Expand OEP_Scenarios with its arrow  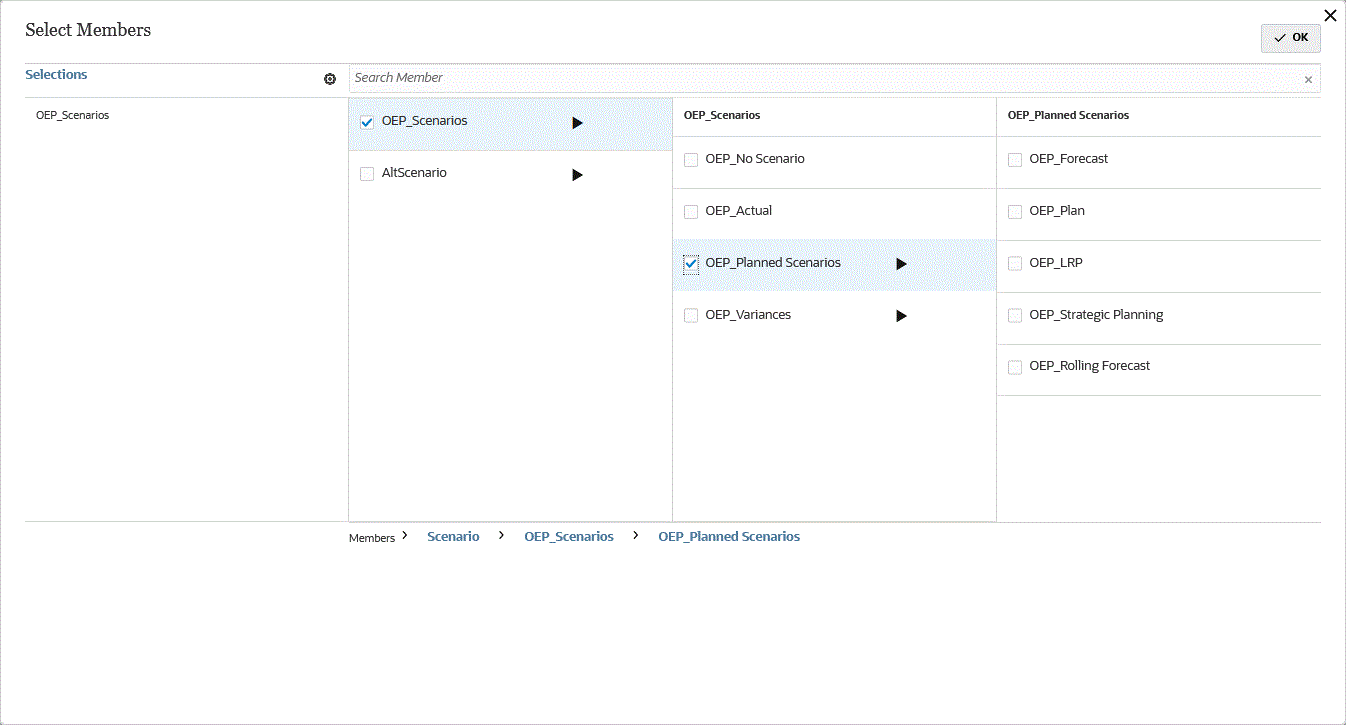(x=577, y=123)
